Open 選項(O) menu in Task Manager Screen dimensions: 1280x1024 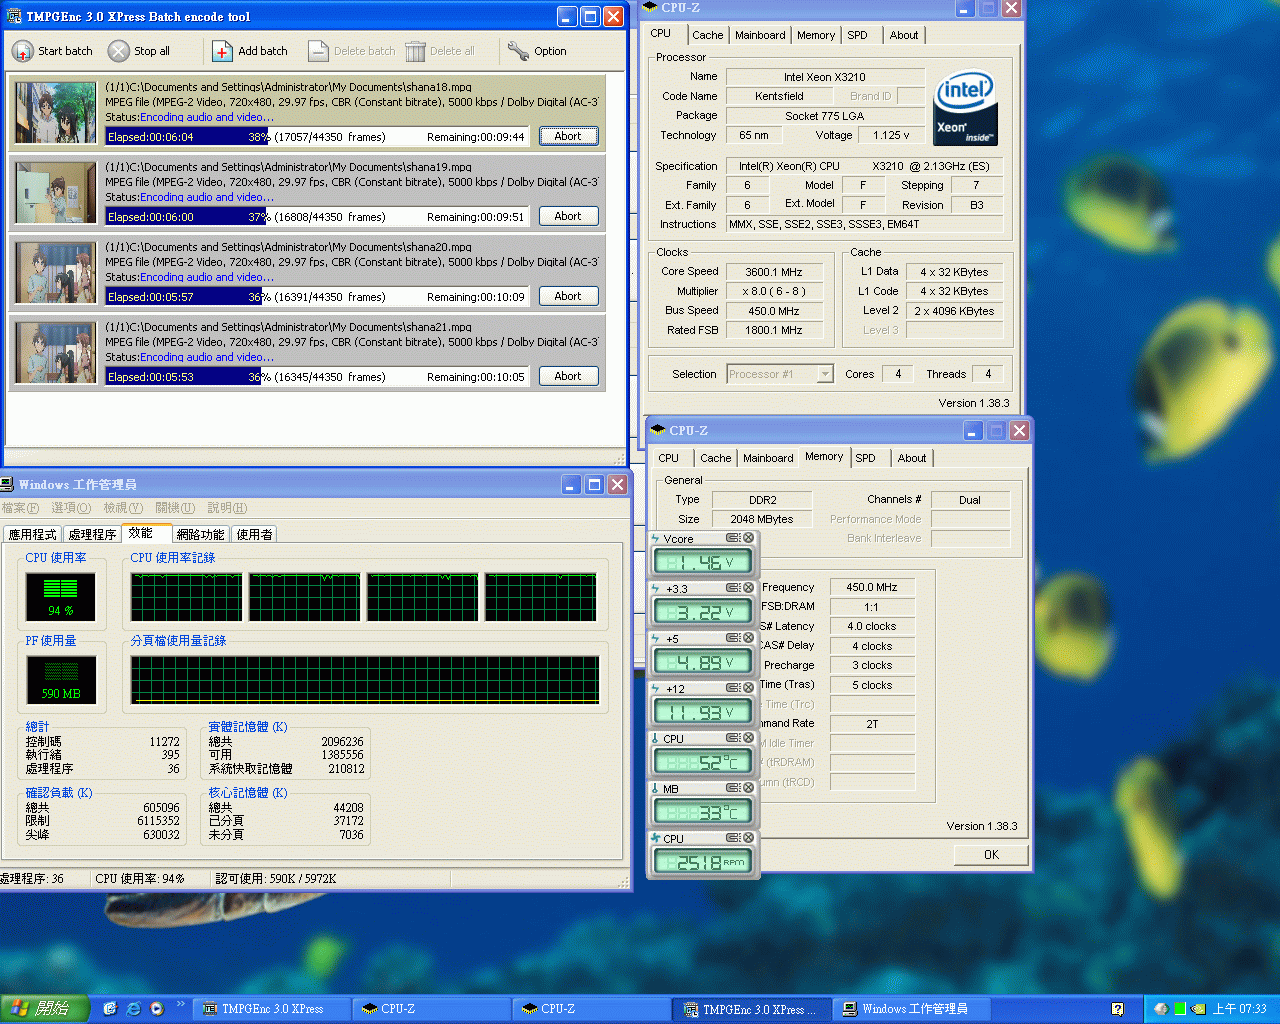[71, 508]
